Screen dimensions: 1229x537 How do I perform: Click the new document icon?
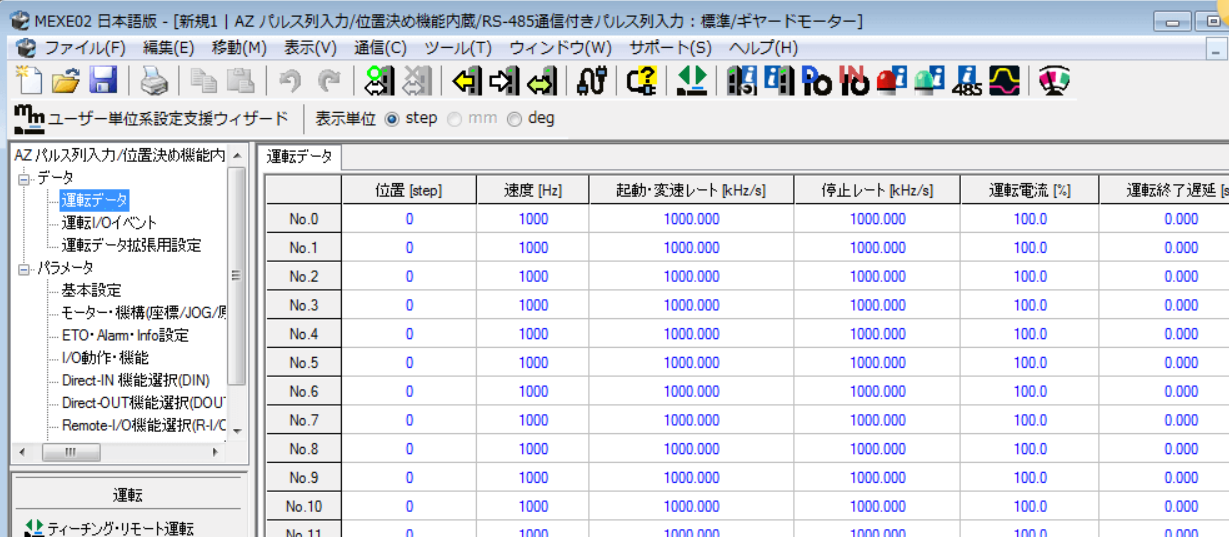coord(30,81)
